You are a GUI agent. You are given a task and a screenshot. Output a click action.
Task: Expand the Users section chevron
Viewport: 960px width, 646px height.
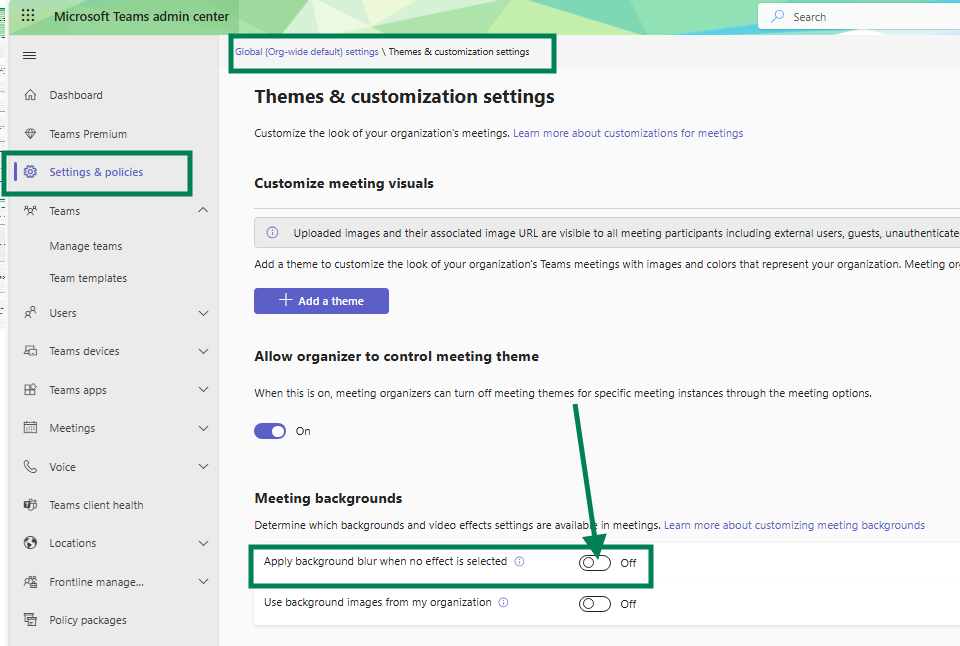coord(203,313)
